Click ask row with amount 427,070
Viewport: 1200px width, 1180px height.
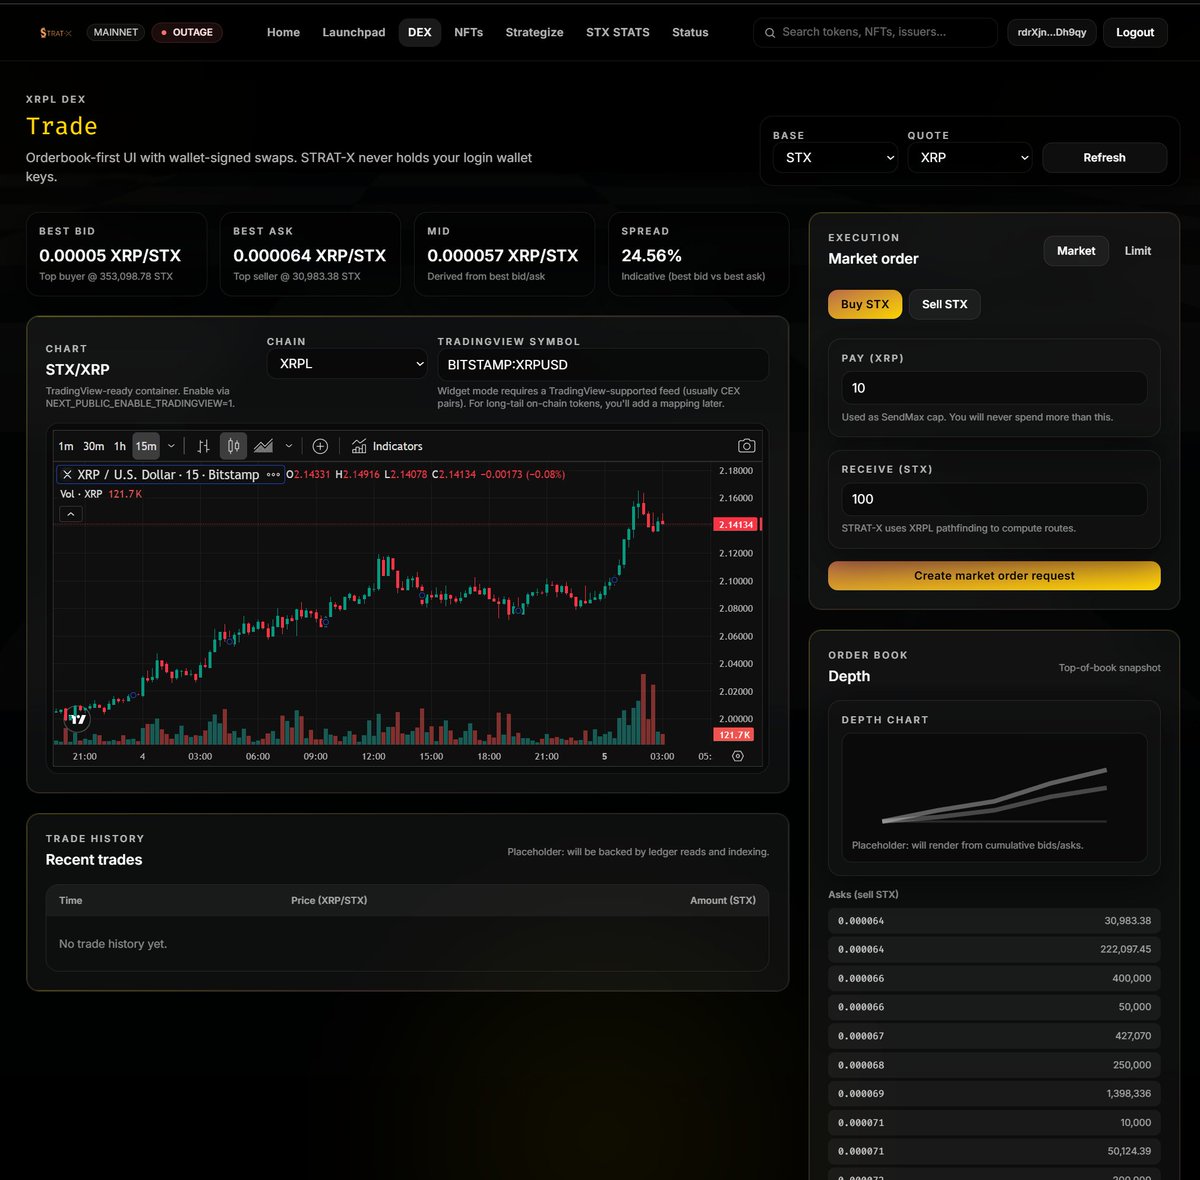coord(994,1036)
